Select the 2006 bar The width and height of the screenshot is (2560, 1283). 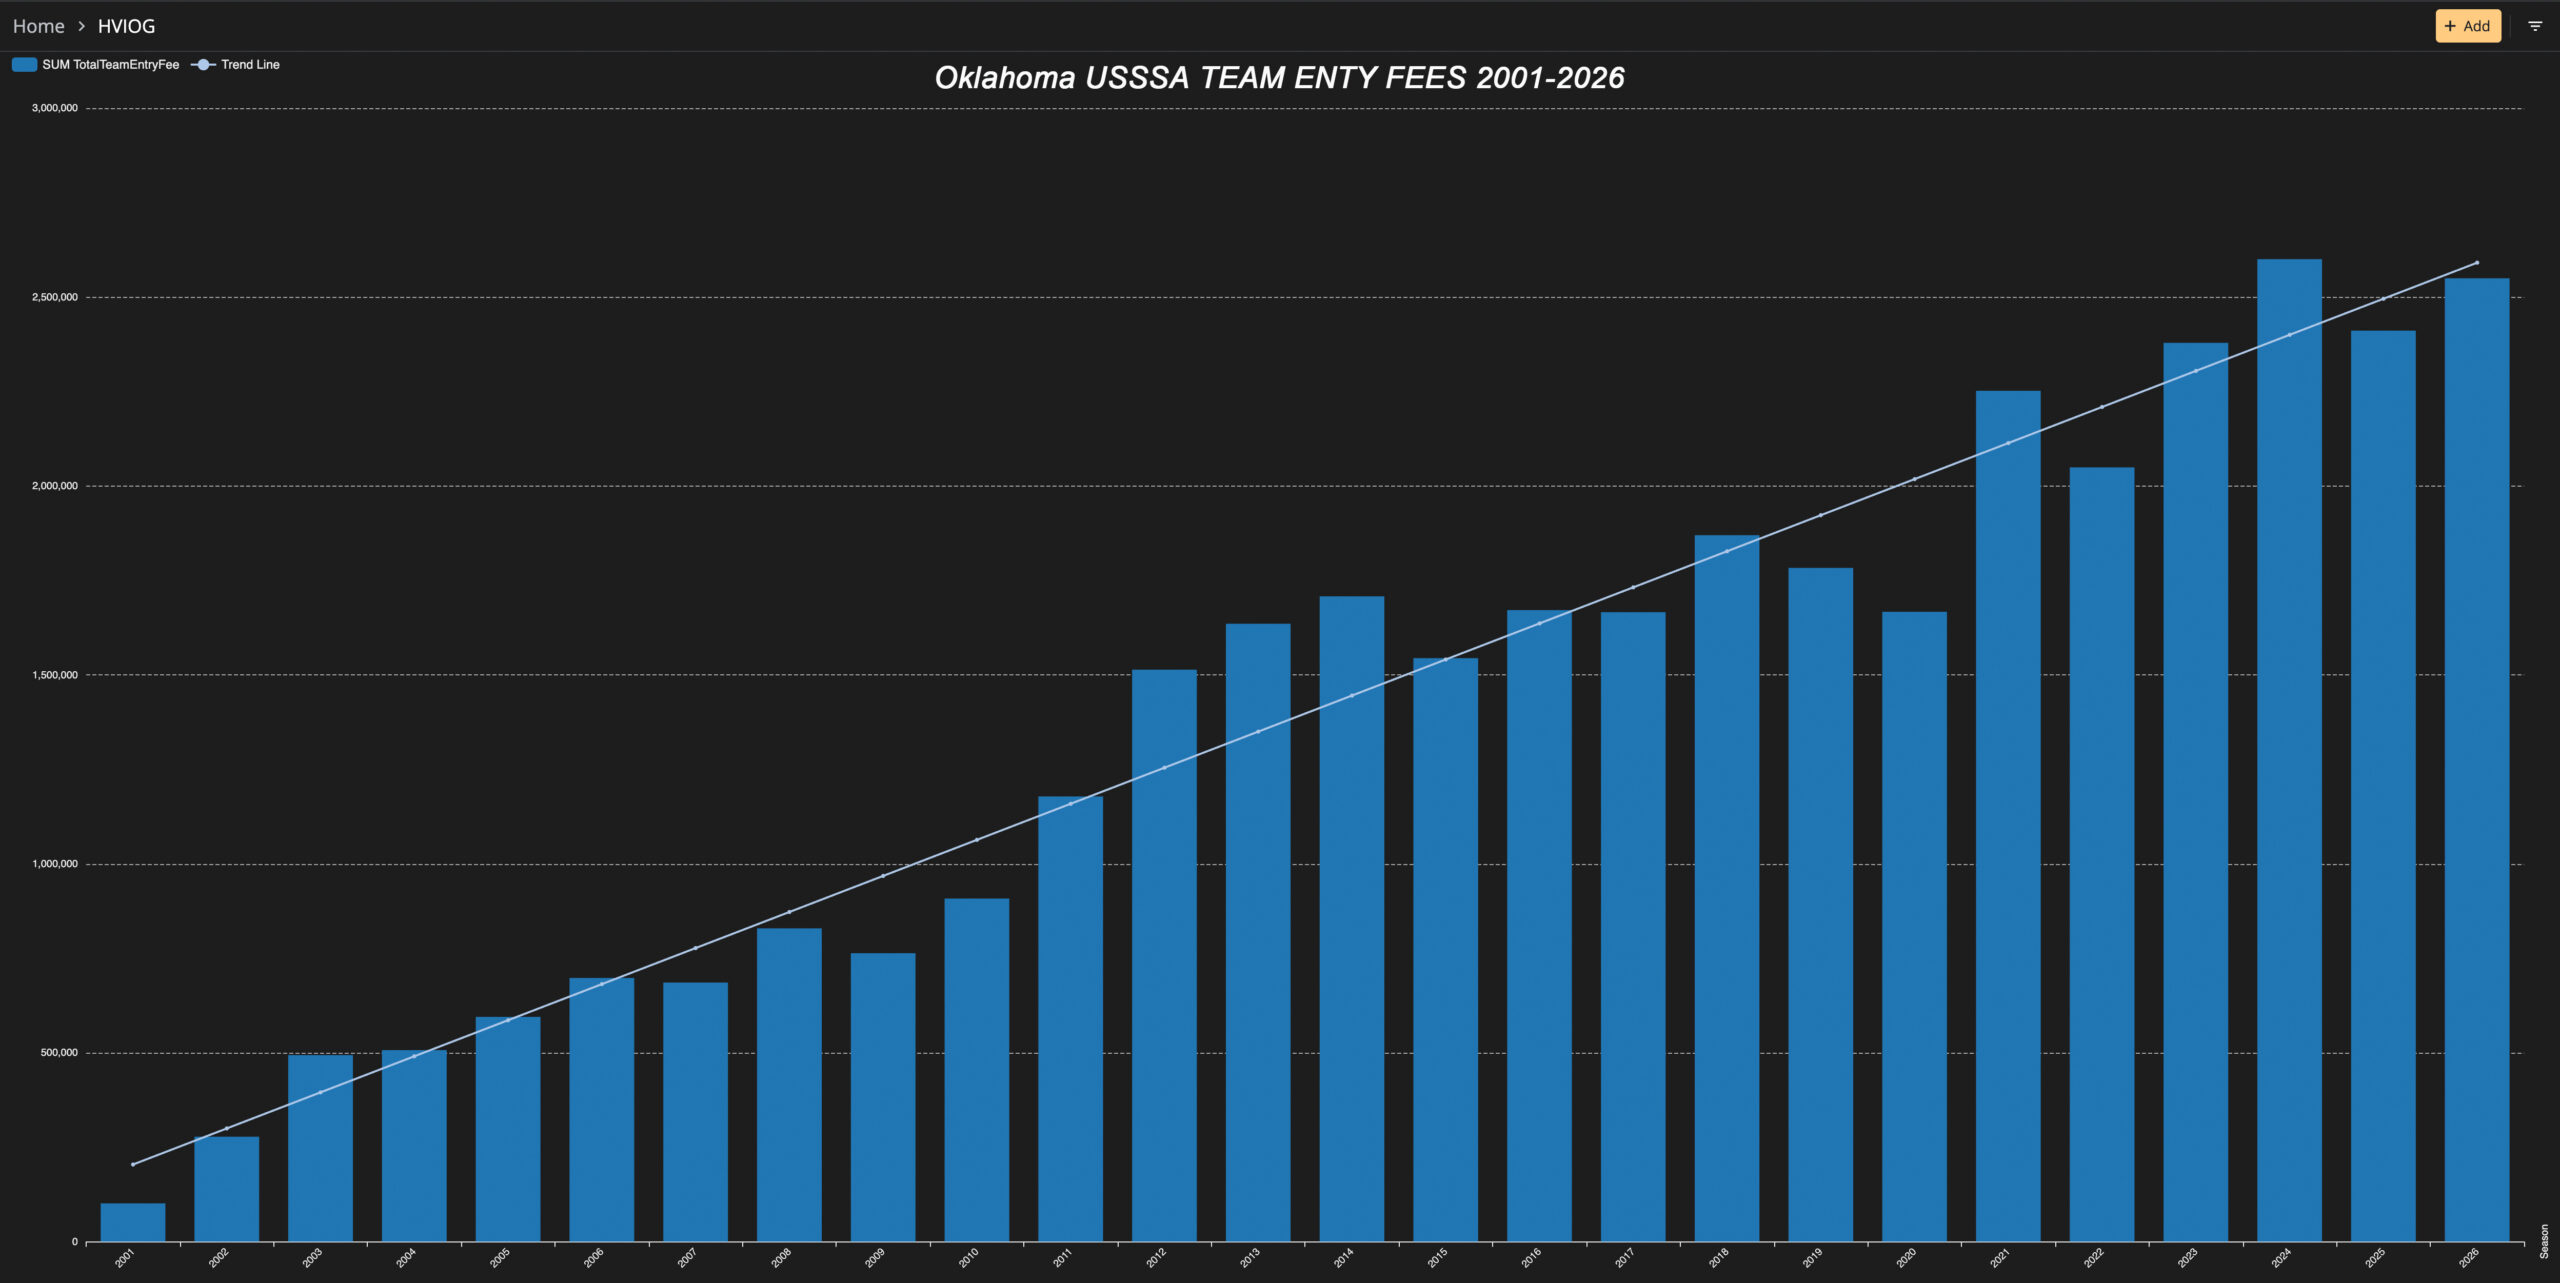coord(601,1110)
